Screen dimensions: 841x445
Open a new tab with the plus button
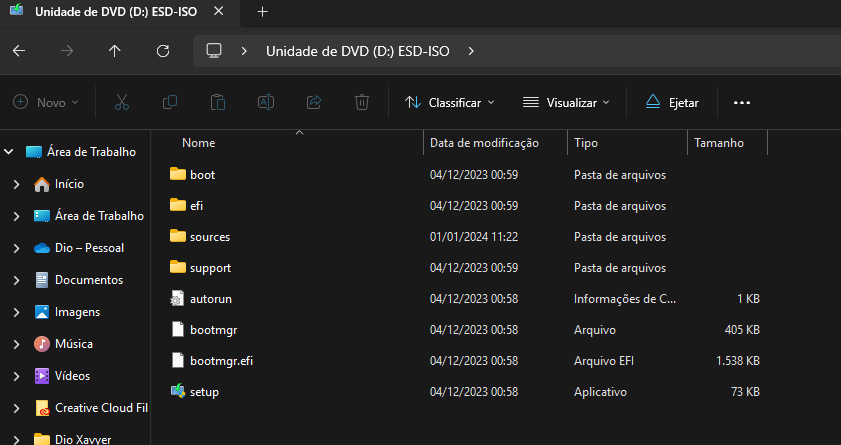tap(262, 12)
